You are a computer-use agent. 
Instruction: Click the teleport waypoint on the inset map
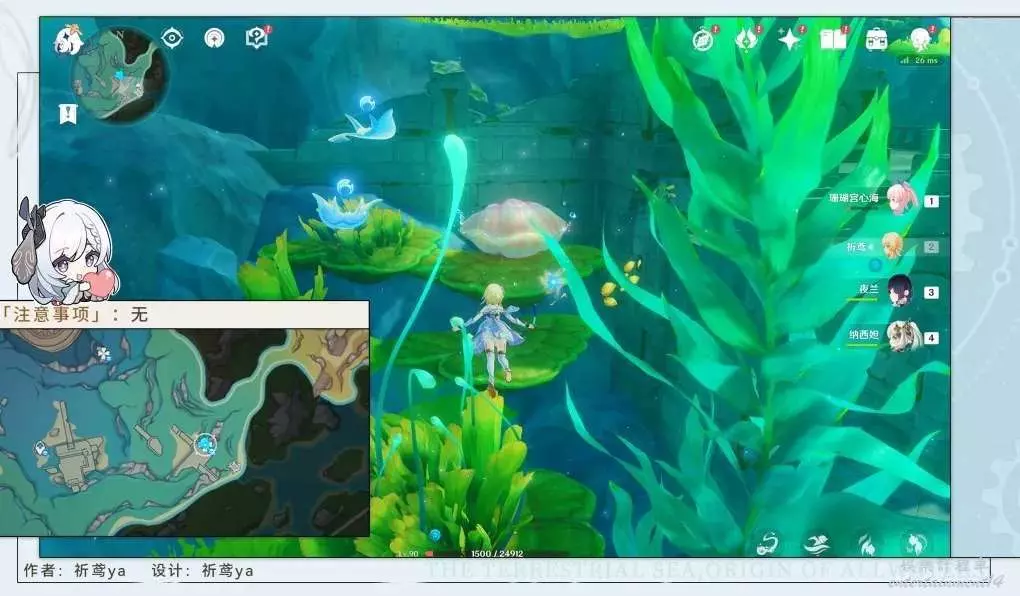[x=207, y=443]
